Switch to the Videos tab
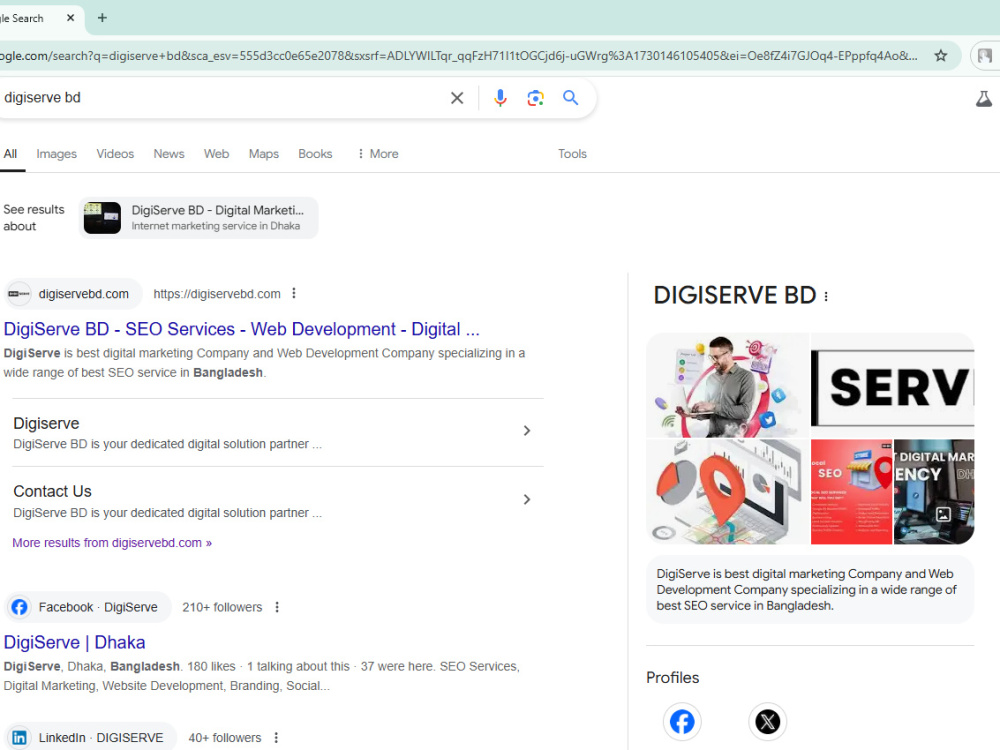This screenshot has width=1000, height=750. (115, 154)
